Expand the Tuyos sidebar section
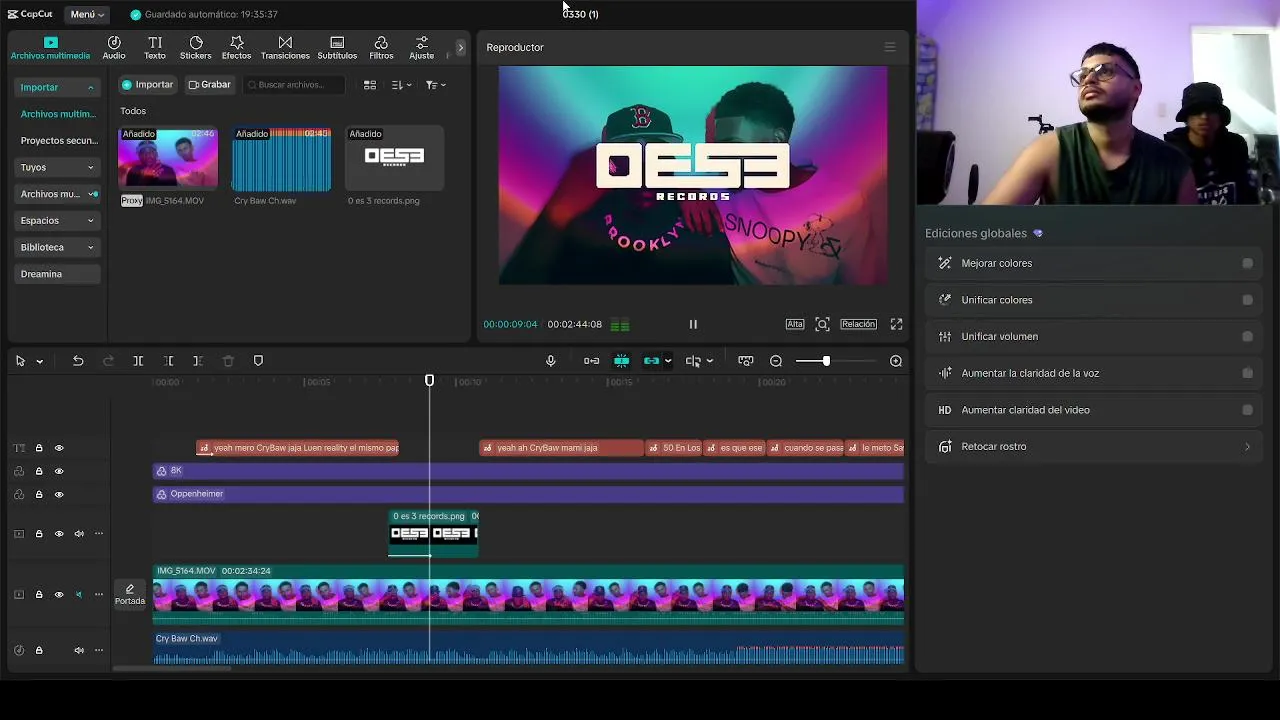This screenshot has height=720, width=1280. click(x=90, y=168)
